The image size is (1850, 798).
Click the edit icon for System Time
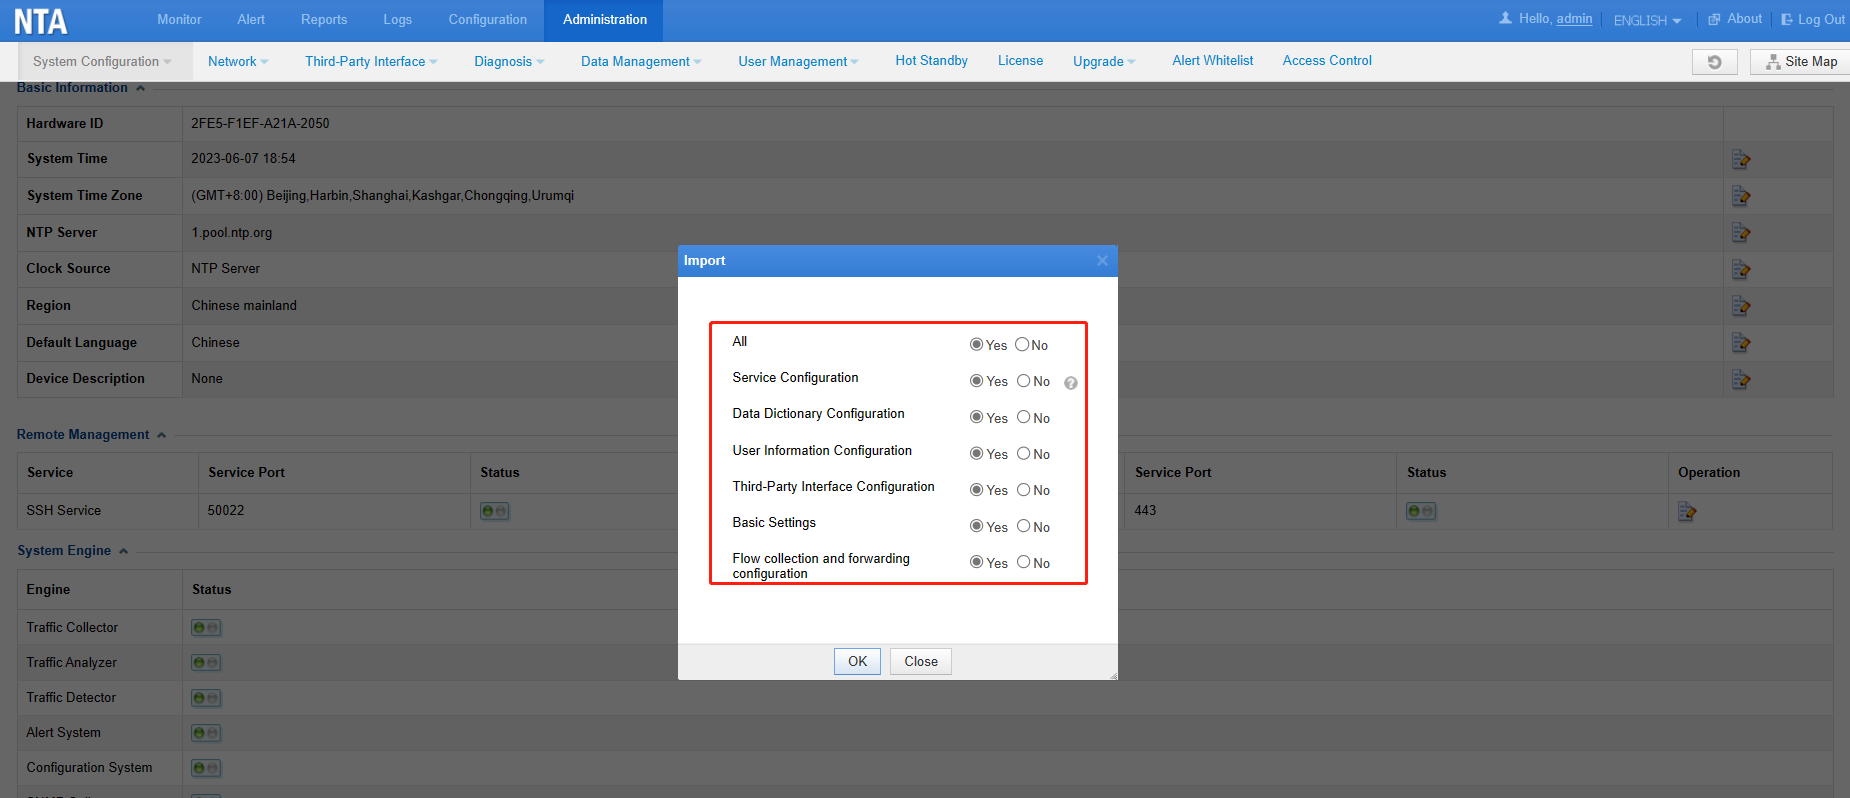coord(1741,159)
